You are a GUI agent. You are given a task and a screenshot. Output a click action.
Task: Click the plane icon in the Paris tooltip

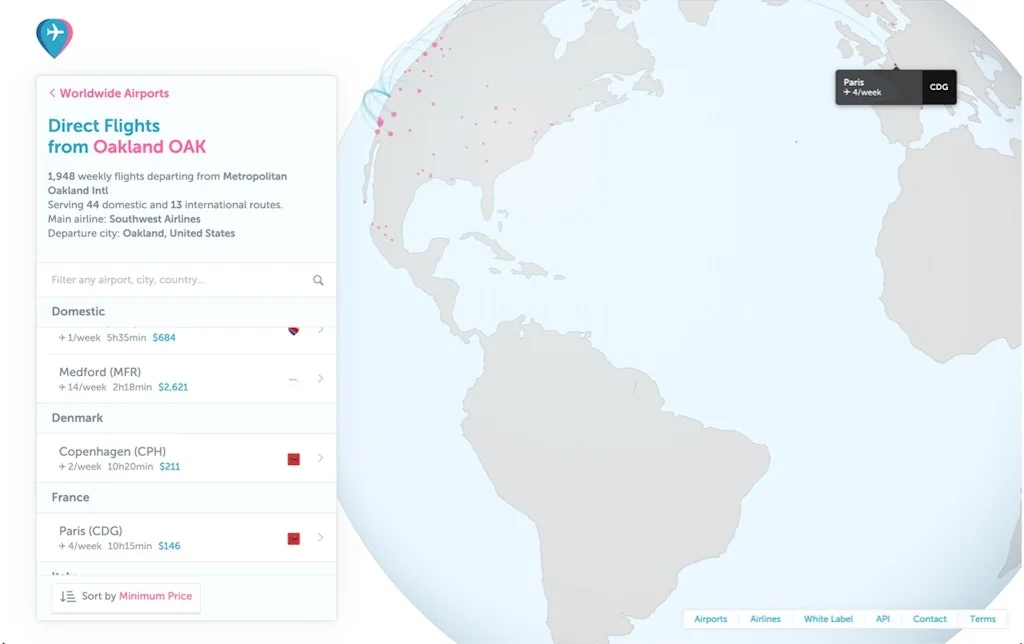pos(845,93)
